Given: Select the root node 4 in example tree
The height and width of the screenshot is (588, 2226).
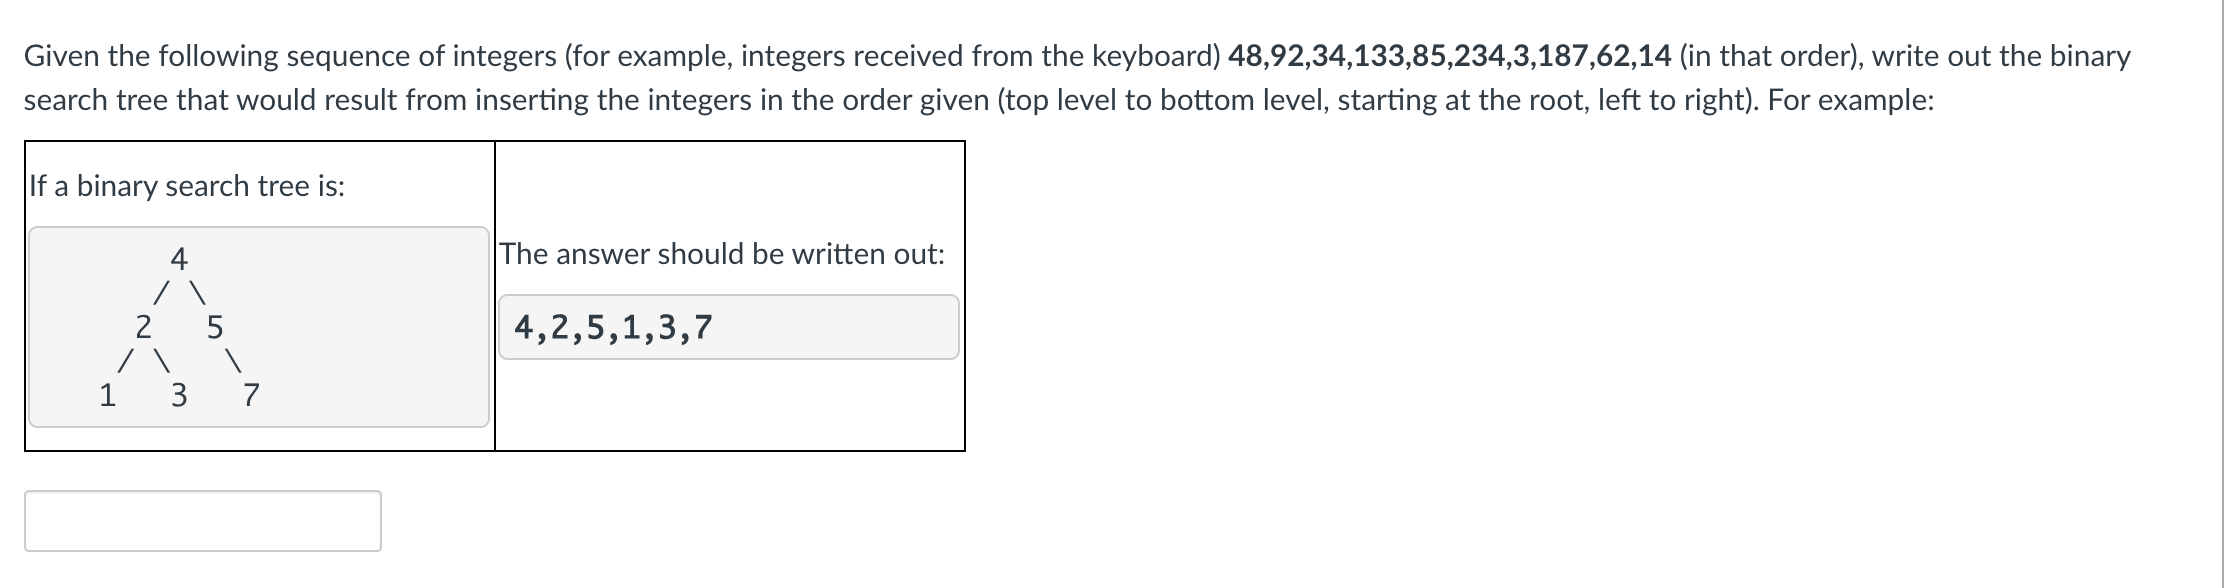Looking at the screenshot, I should pos(178,260).
